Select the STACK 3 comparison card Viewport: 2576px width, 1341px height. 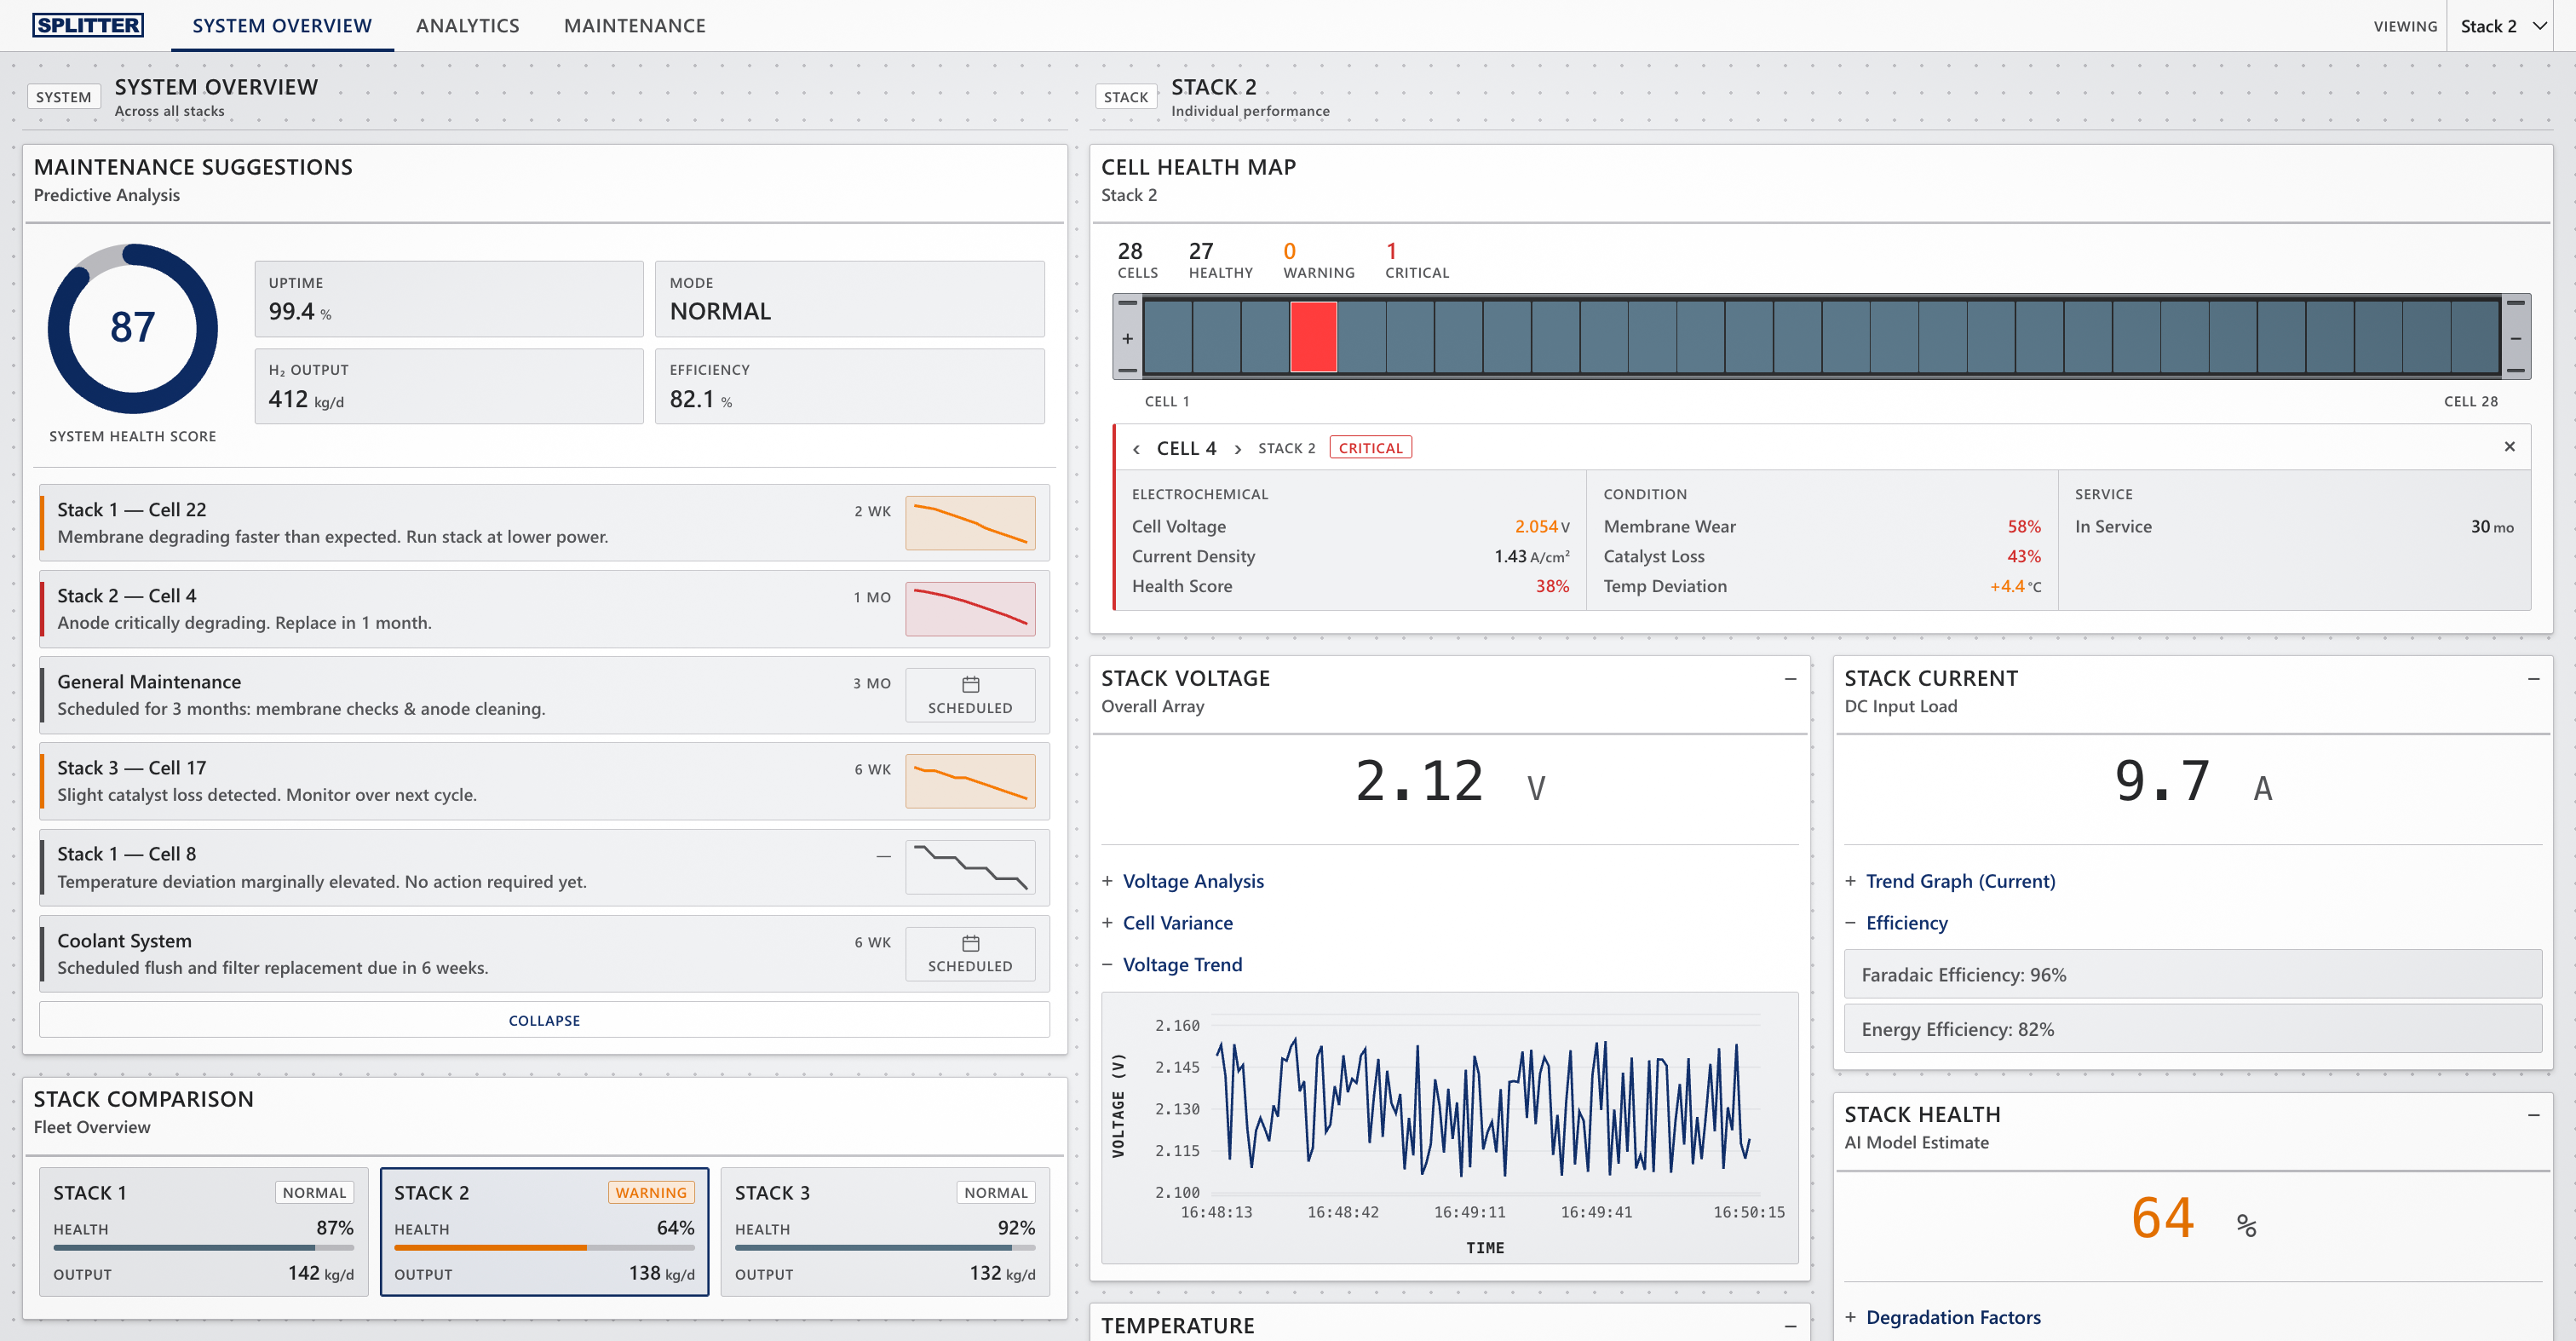point(885,1232)
